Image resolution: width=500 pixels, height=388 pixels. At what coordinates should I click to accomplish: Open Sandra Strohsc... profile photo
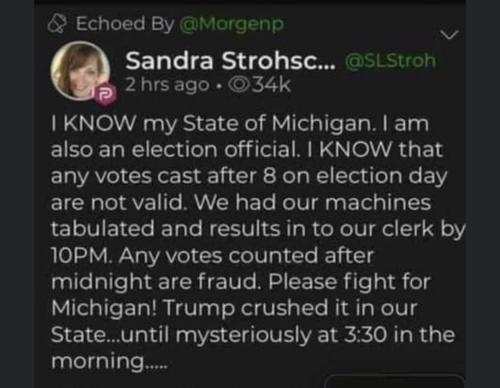[x=80, y=70]
